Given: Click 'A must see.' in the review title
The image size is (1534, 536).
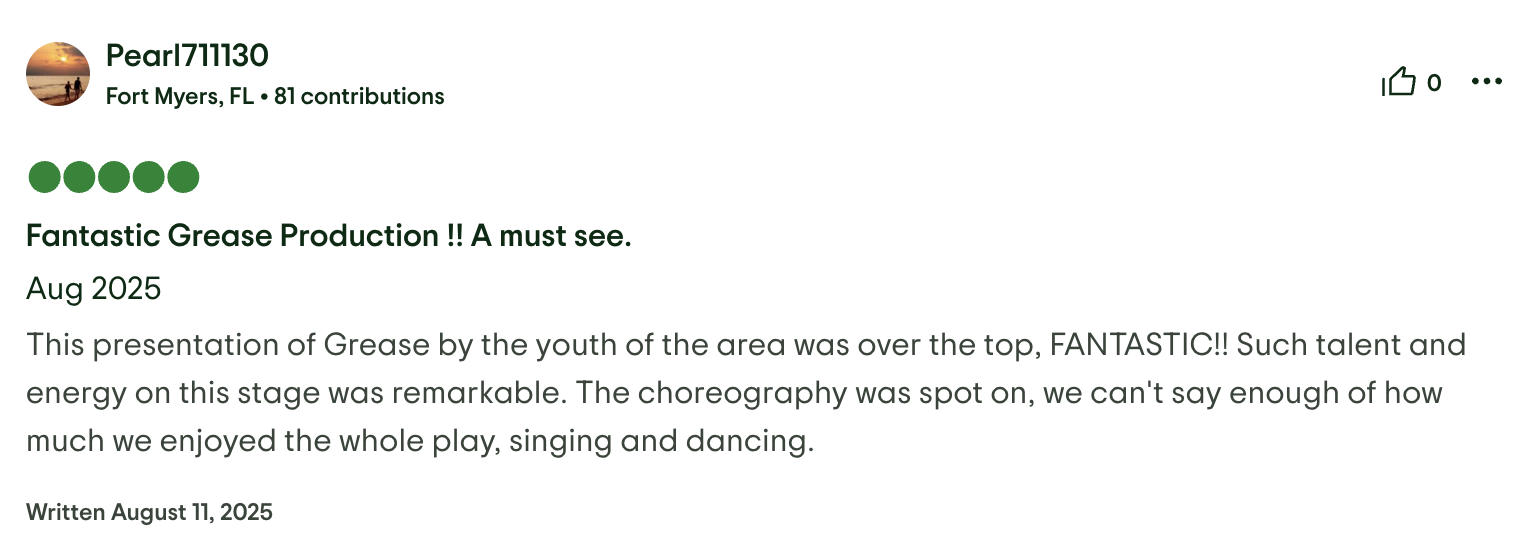Looking at the screenshot, I should [551, 236].
